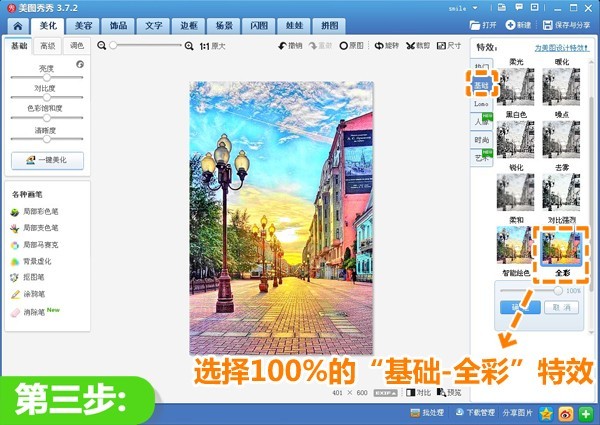Share to Weibo using the red icon
The height and width of the screenshot is (425, 600).
tap(566, 413)
